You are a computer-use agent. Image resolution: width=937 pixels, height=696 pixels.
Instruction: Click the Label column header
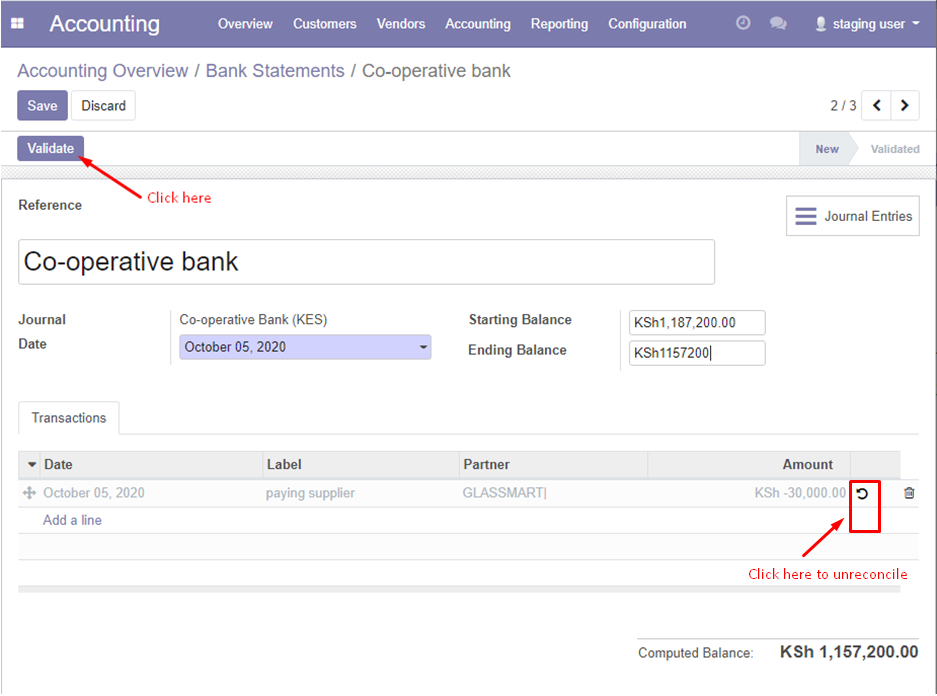pyautogui.click(x=361, y=464)
